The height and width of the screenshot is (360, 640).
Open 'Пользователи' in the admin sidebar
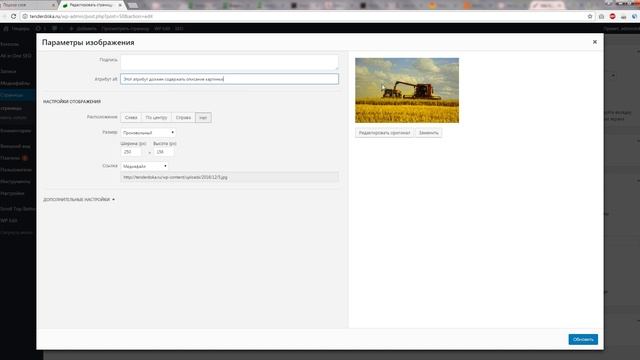(16, 170)
